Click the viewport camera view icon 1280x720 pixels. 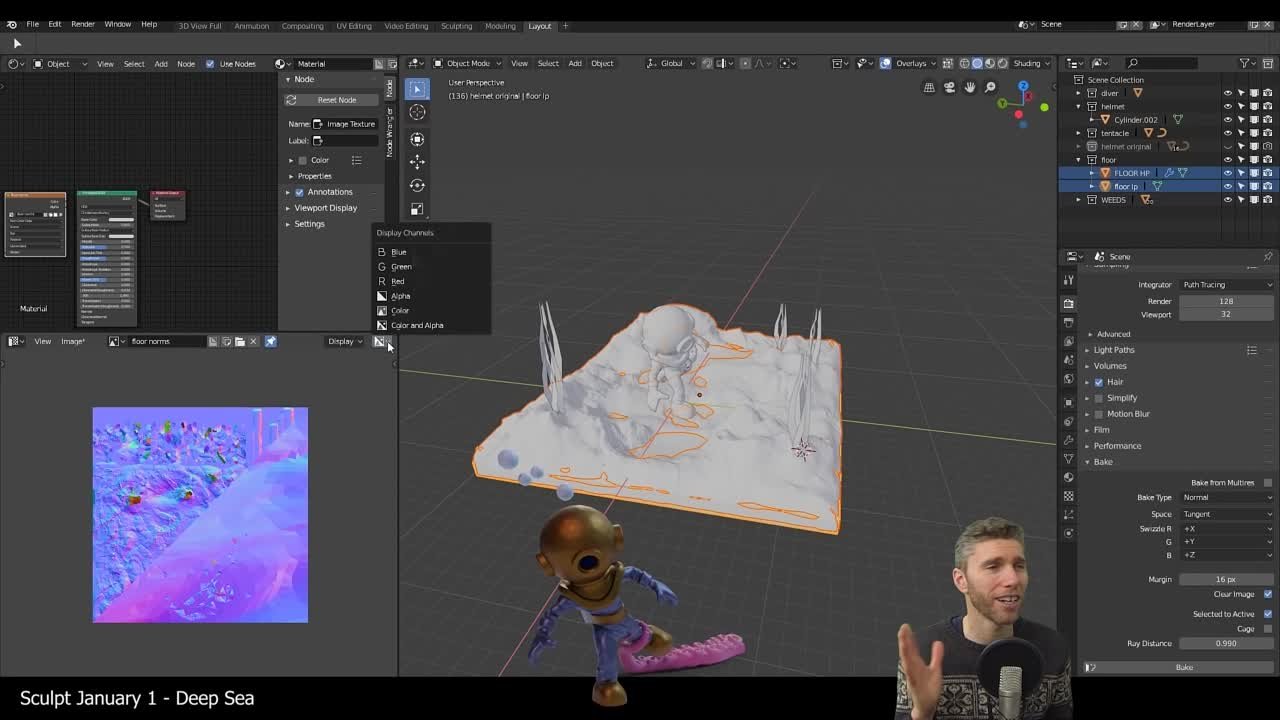point(948,87)
